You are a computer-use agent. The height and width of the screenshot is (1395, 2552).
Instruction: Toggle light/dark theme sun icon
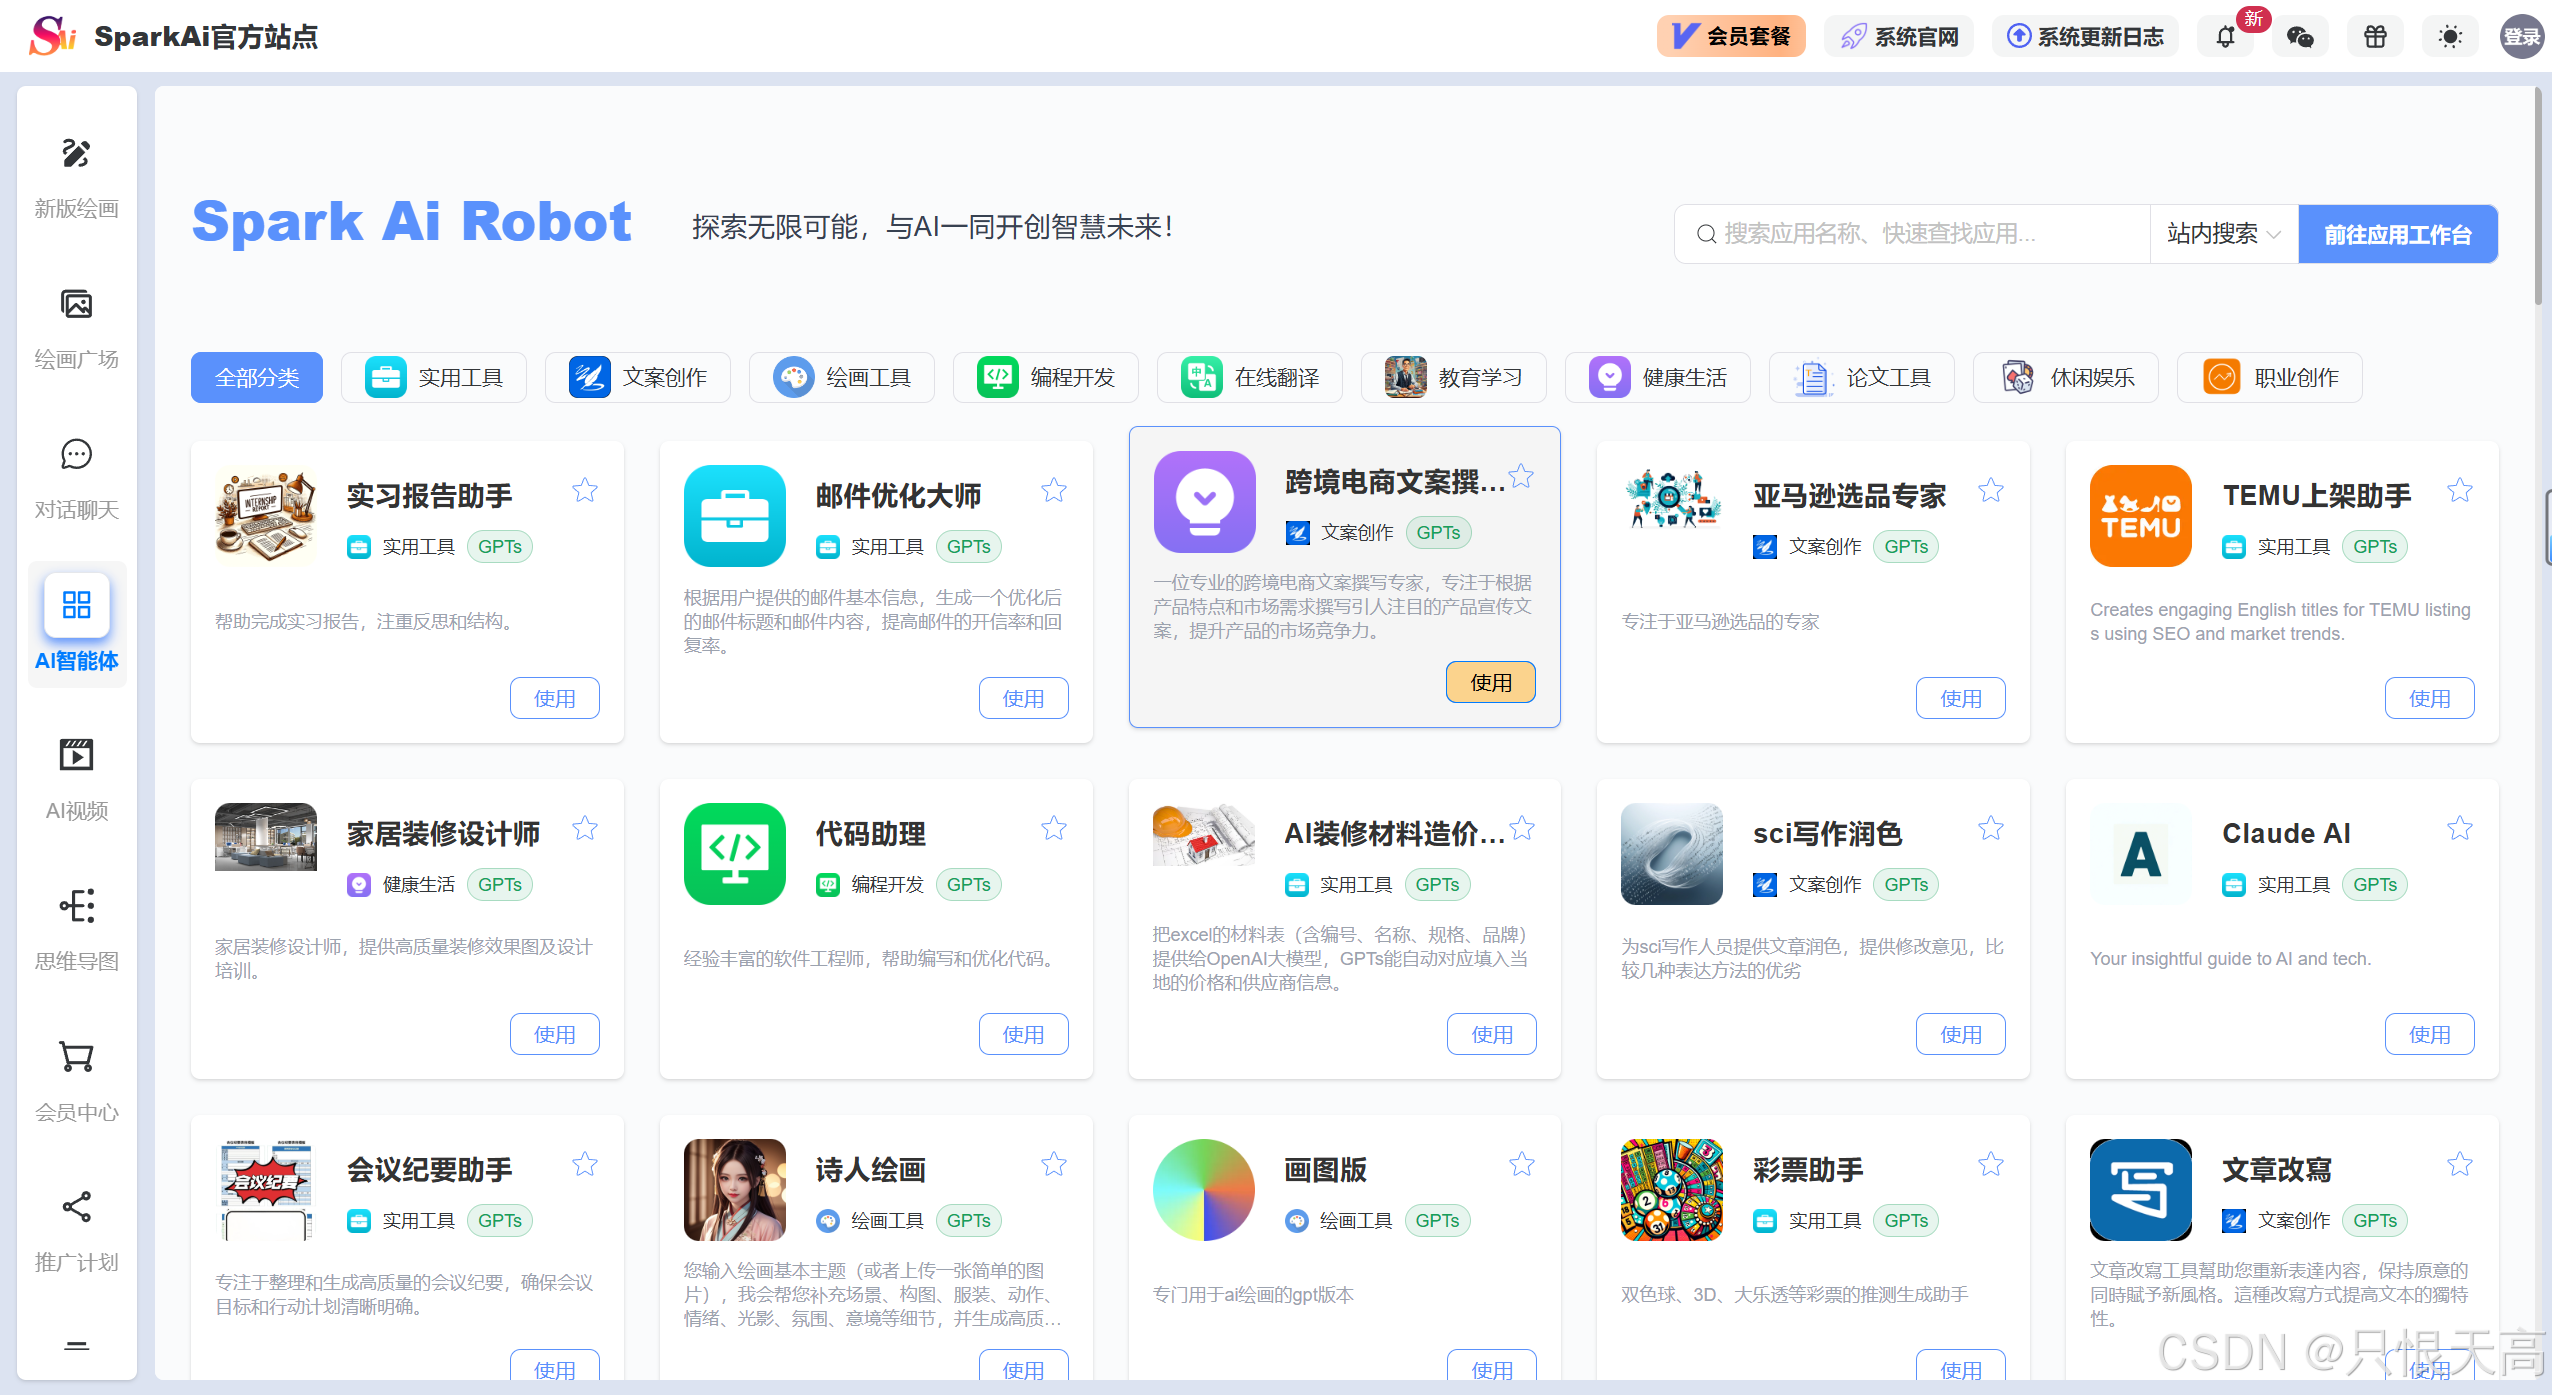2450,37
